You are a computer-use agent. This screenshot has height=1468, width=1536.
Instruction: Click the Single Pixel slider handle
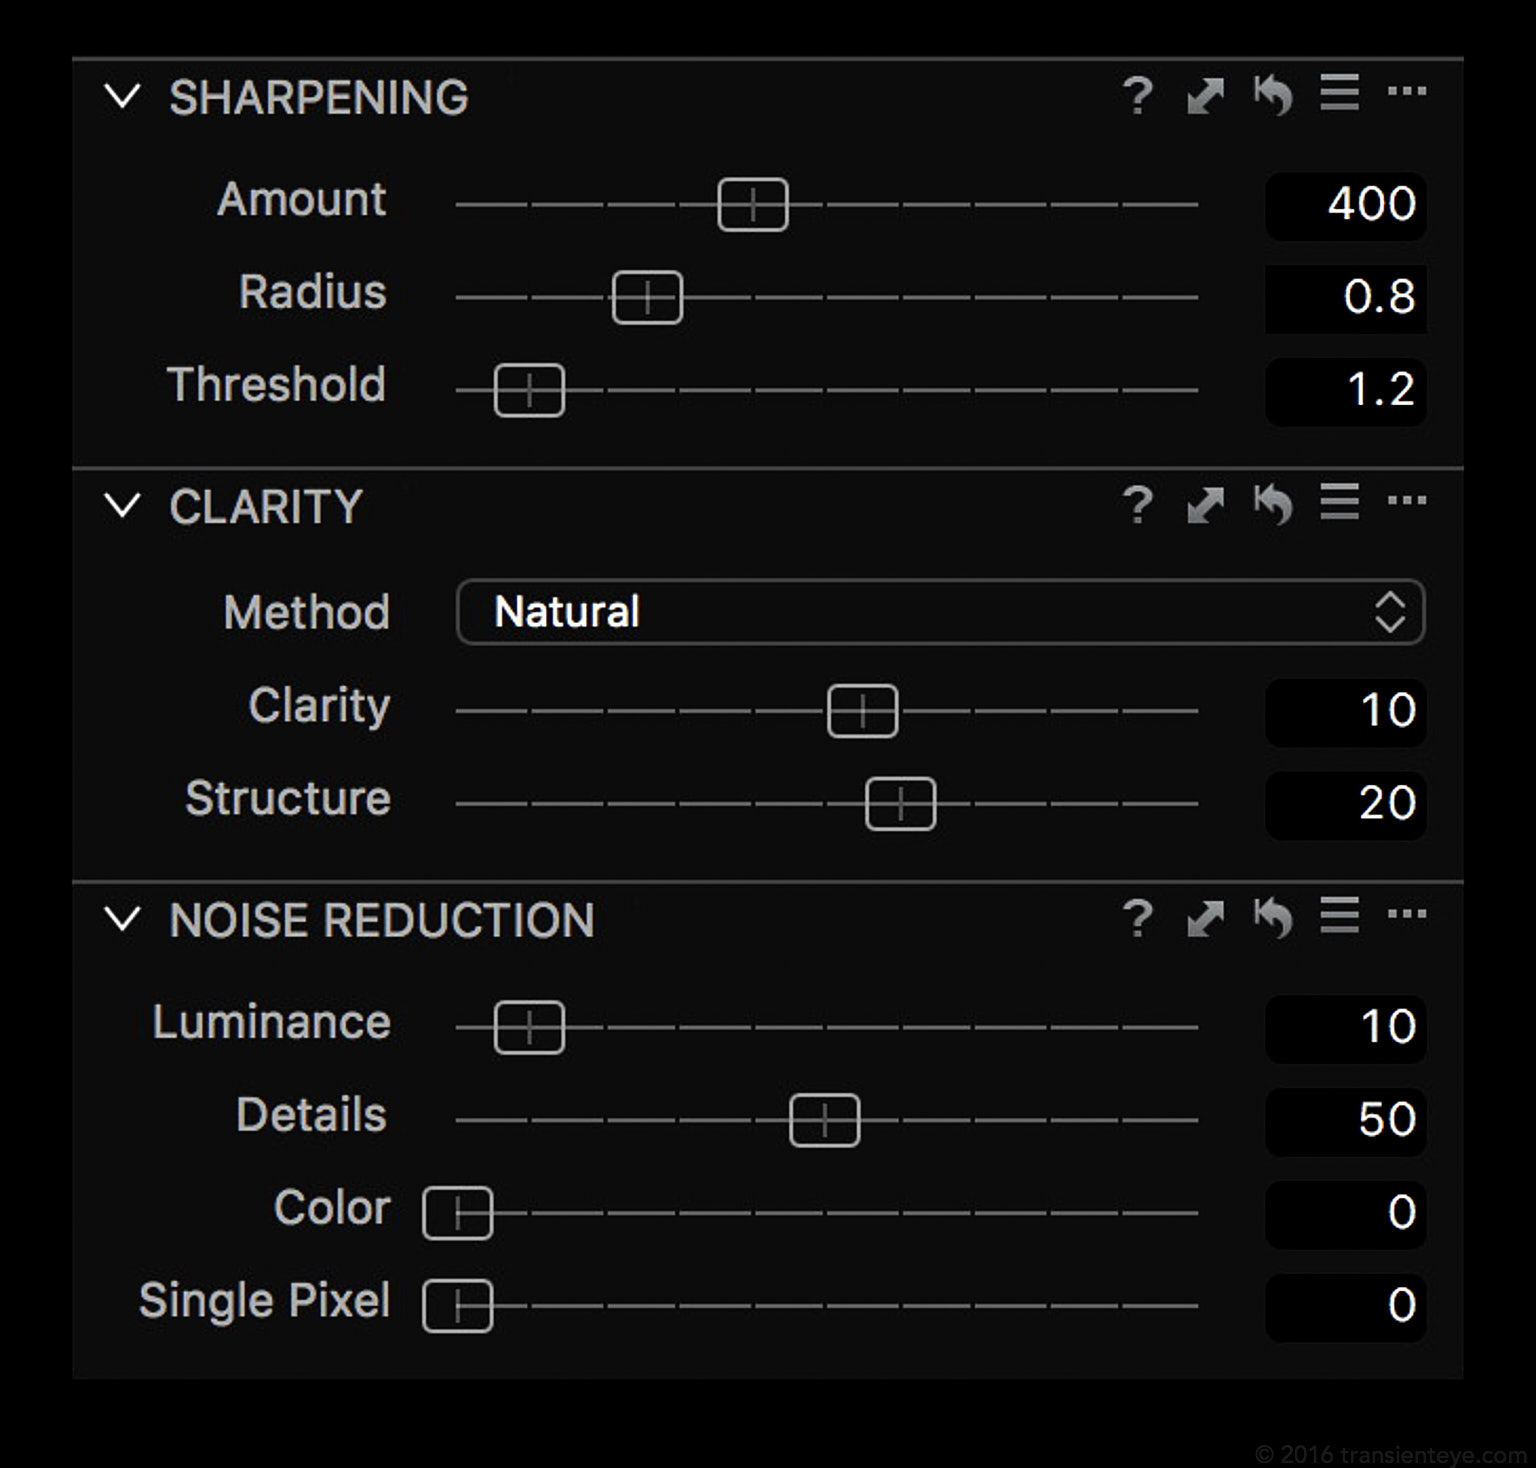click(x=458, y=1306)
